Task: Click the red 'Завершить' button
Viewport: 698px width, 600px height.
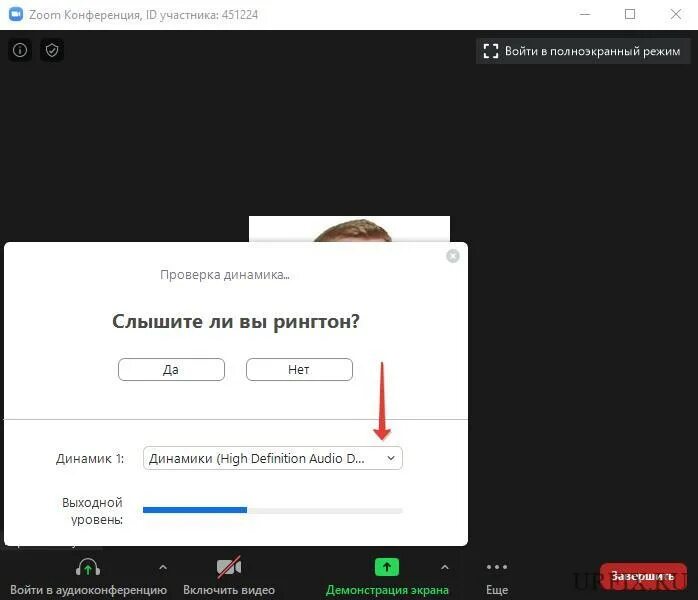Action: pyautogui.click(x=643, y=576)
